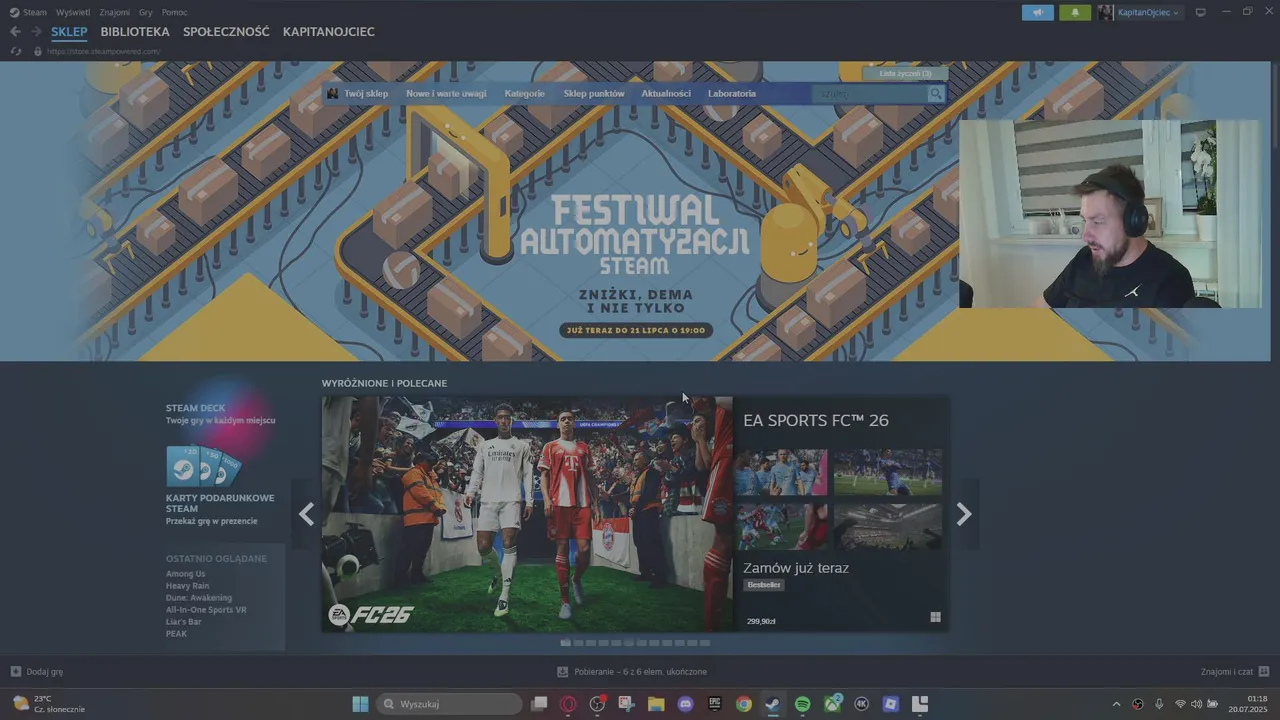Screen dimensions: 1280x720
Task: Open PEAK from recently viewed
Action: click(x=176, y=634)
